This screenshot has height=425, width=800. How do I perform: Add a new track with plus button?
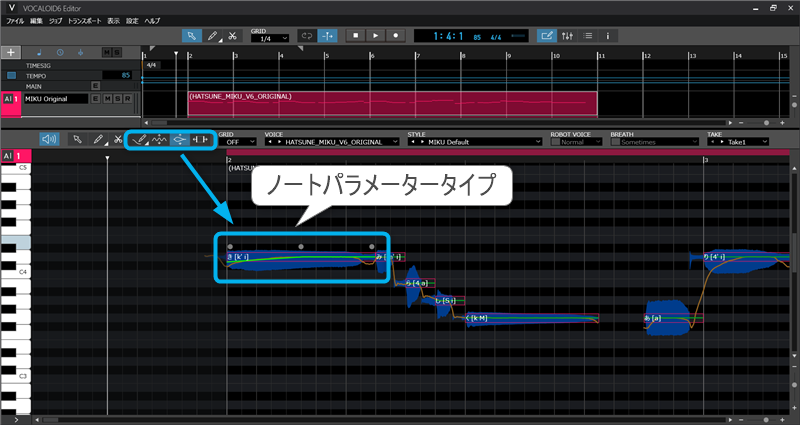click(x=11, y=53)
